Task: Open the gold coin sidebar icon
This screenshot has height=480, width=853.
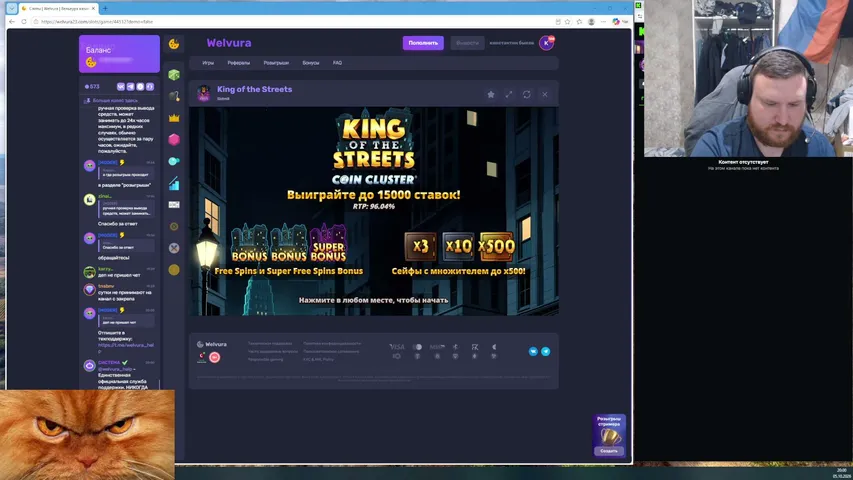Action: tap(174, 269)
